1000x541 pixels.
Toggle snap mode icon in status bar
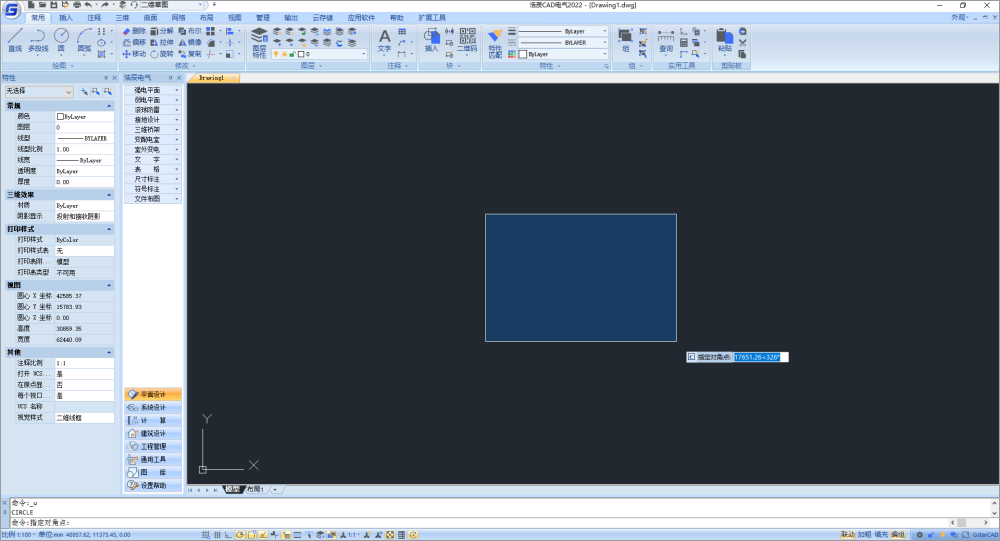[x=205, y=535]
